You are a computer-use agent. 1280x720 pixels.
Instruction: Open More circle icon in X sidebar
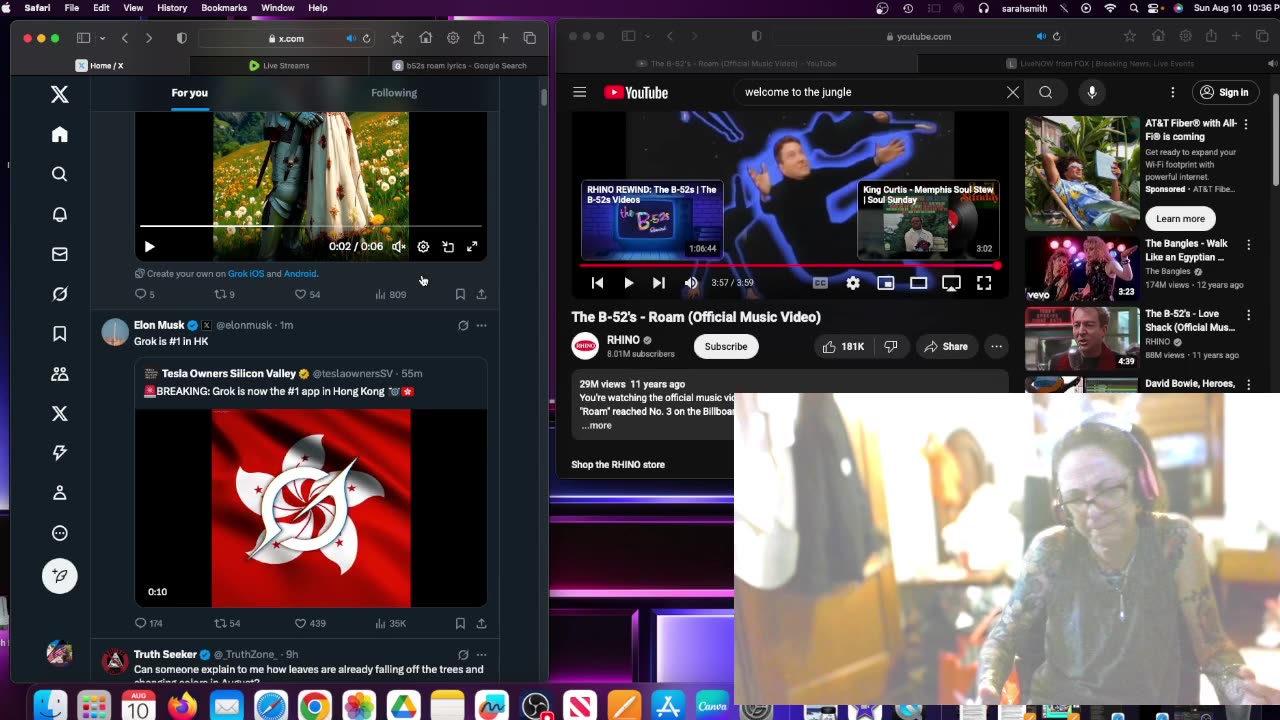(60, 533)
